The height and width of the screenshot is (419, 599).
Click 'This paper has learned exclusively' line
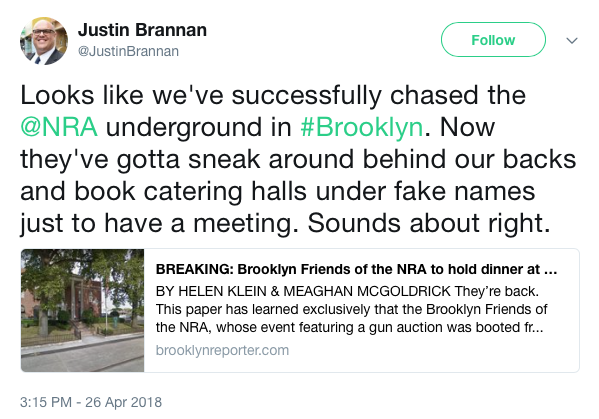(x=351, y=309)
